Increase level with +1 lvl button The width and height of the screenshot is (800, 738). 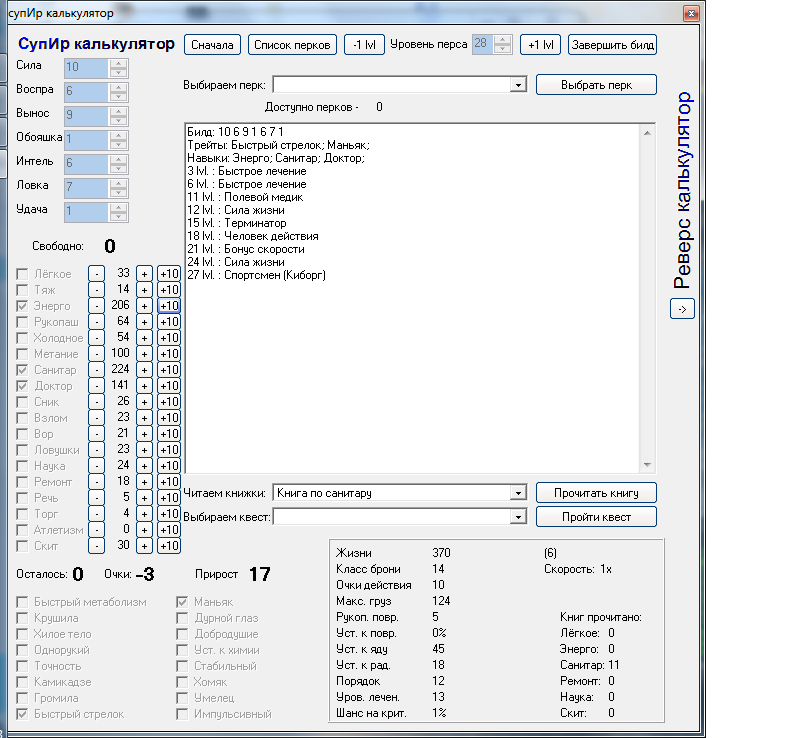(x=540, y=45)
